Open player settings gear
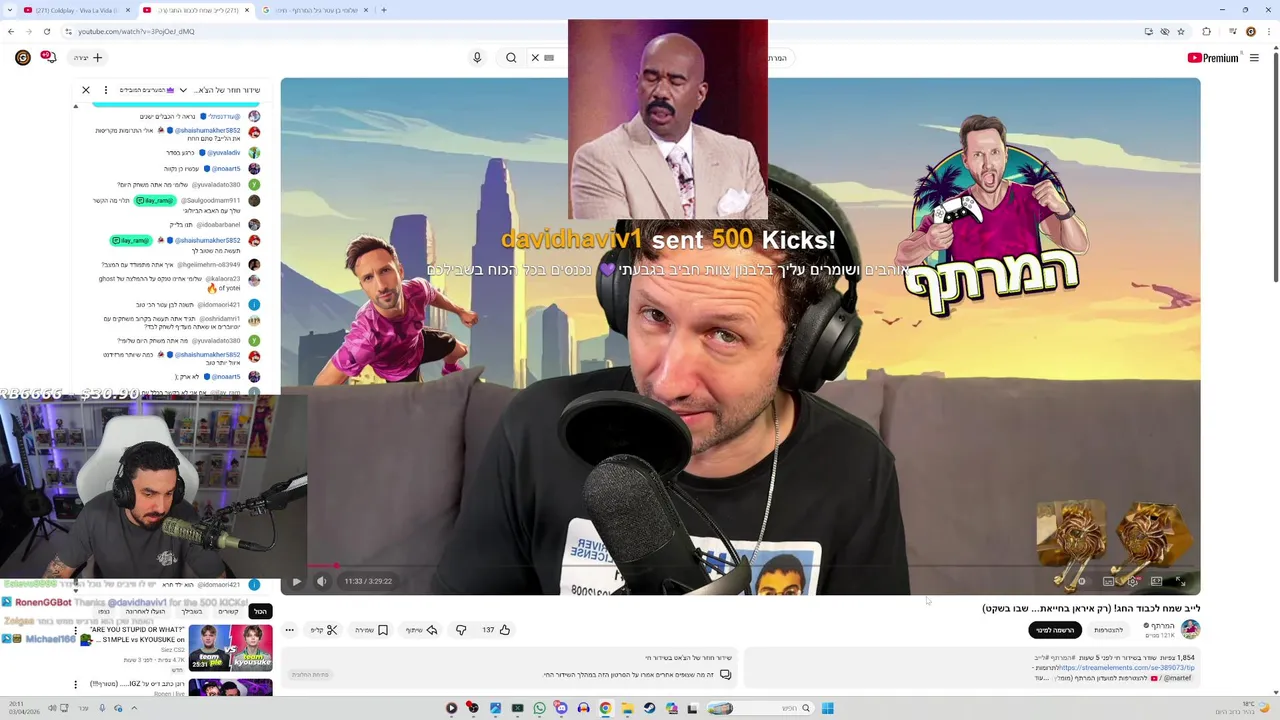 1132,581
